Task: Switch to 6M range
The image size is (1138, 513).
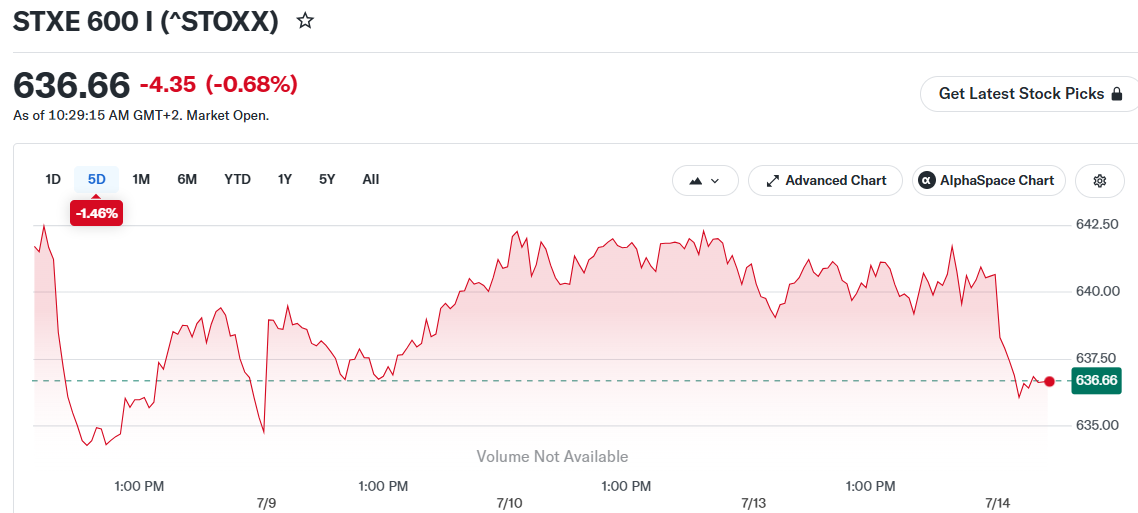Action: 187,179
